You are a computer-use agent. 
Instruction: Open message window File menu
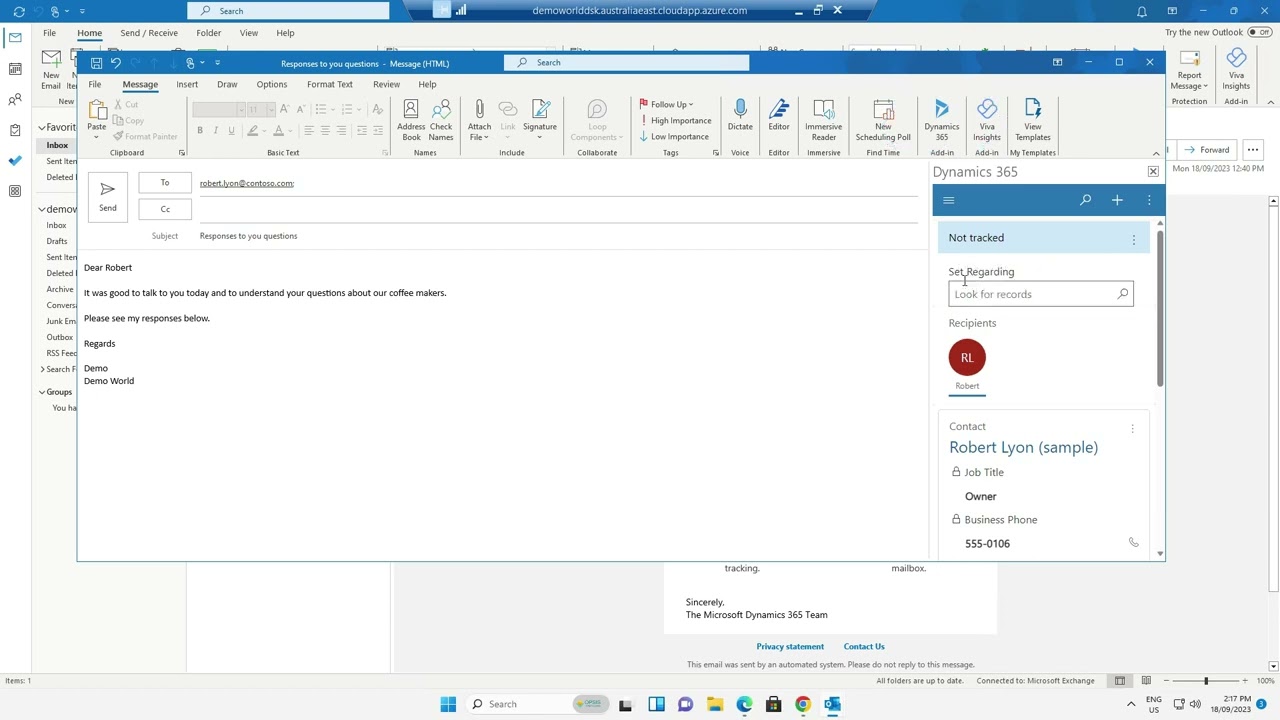tap(95, 84)
